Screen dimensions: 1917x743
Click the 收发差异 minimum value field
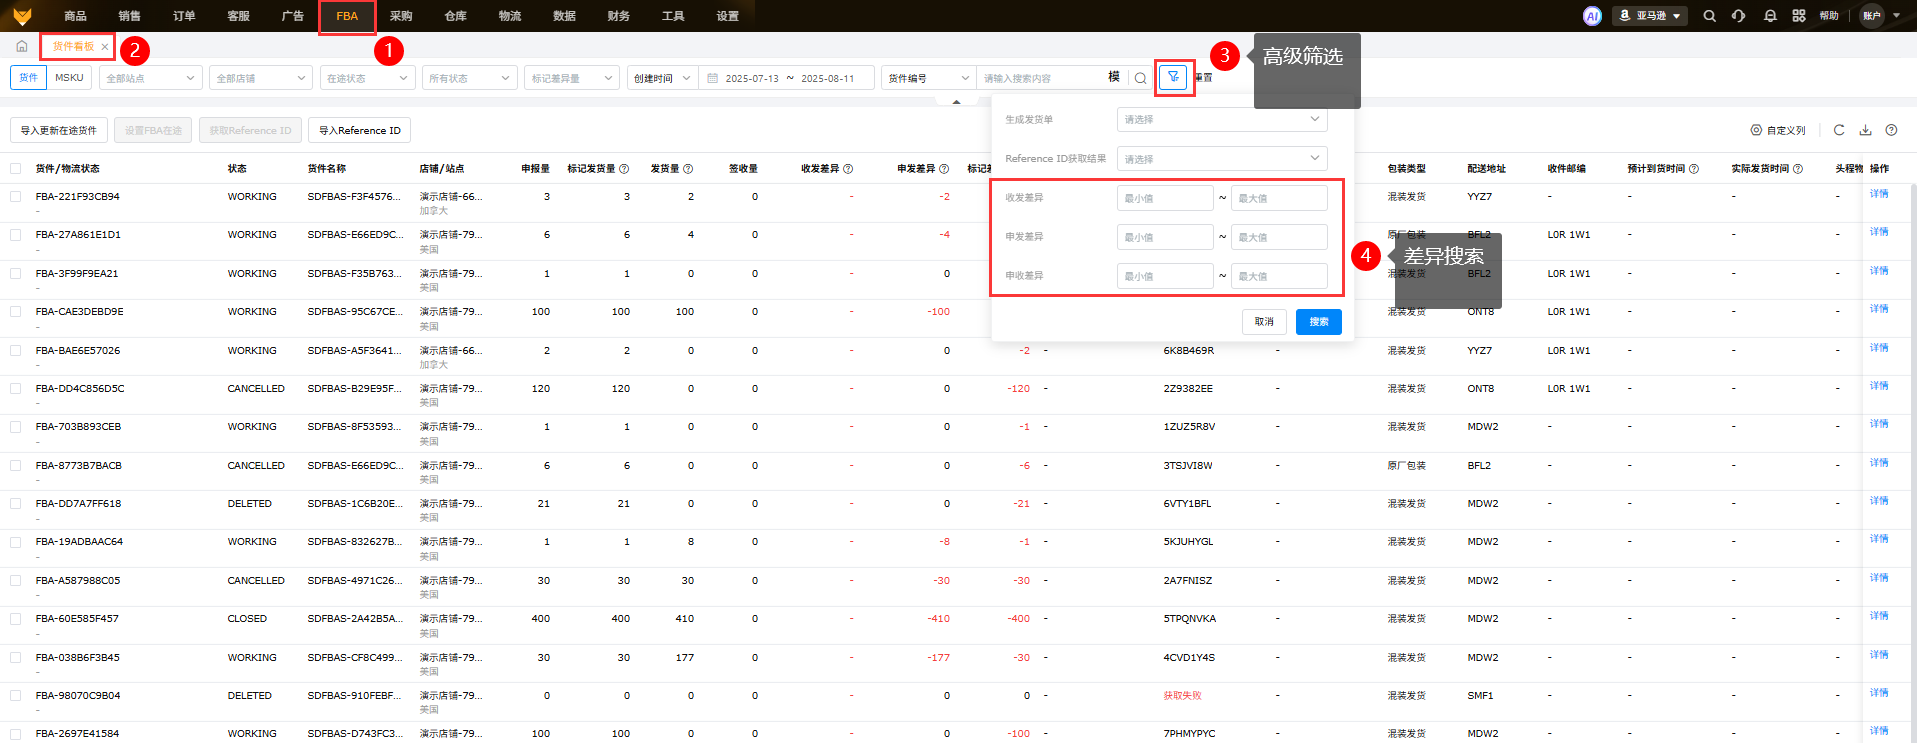(x=1164, y=198)
